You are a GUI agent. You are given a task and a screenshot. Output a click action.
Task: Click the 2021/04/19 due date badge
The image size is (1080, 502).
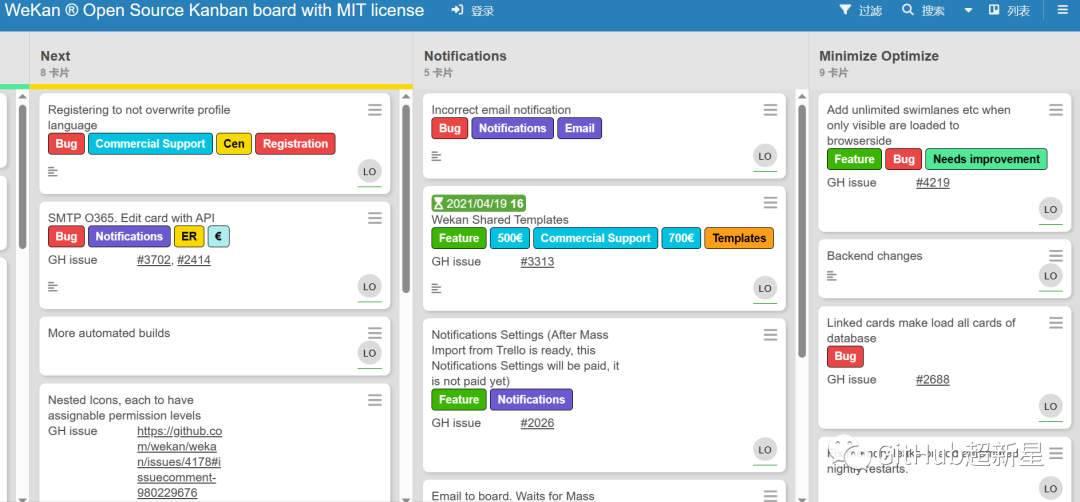(x=478, y=203)
